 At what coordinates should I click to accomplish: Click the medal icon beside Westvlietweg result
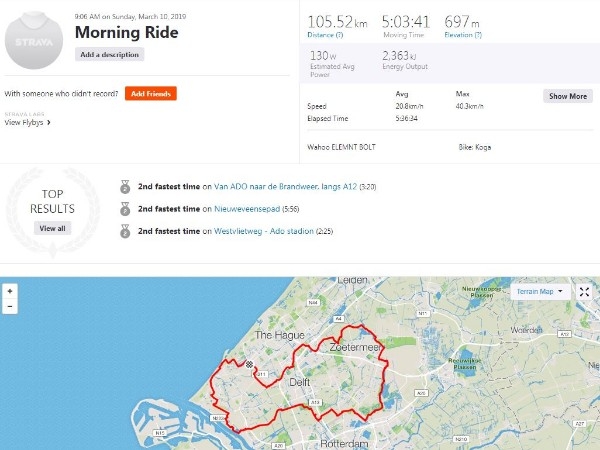125,231
